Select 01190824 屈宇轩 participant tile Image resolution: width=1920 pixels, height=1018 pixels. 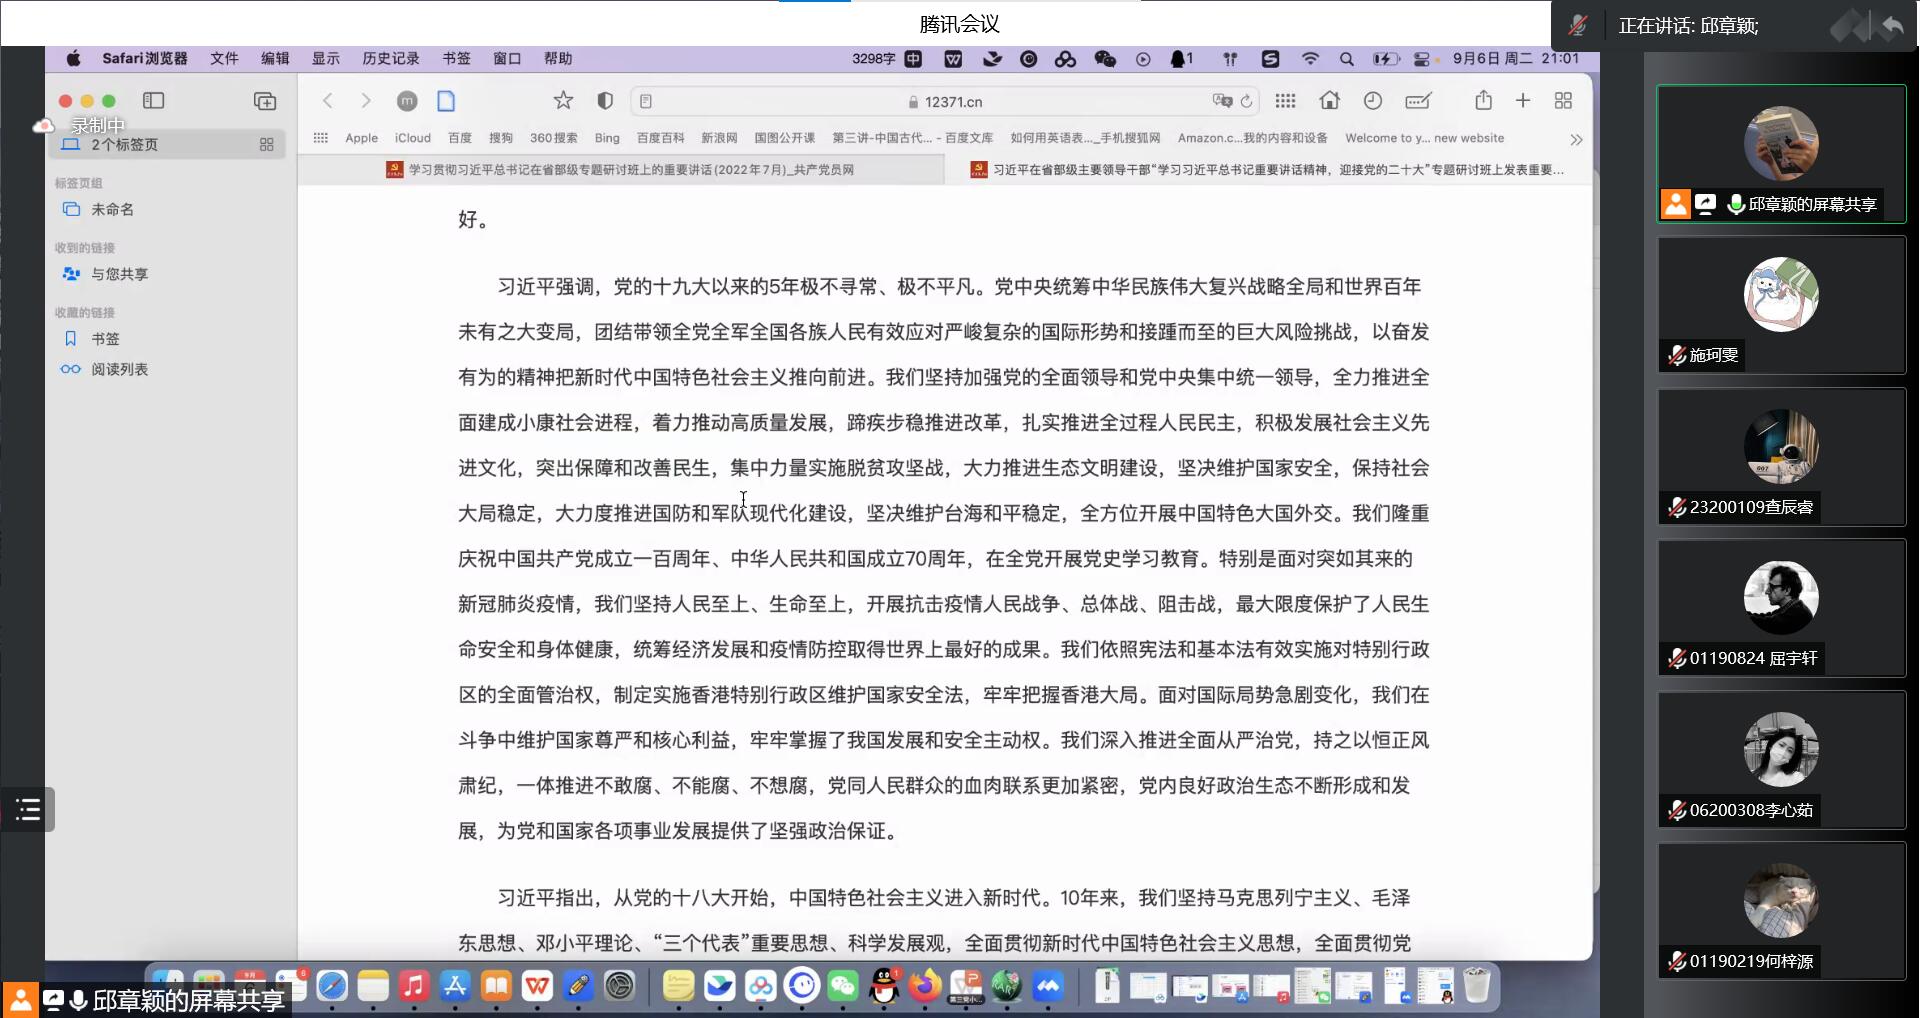coord(1781,609)
